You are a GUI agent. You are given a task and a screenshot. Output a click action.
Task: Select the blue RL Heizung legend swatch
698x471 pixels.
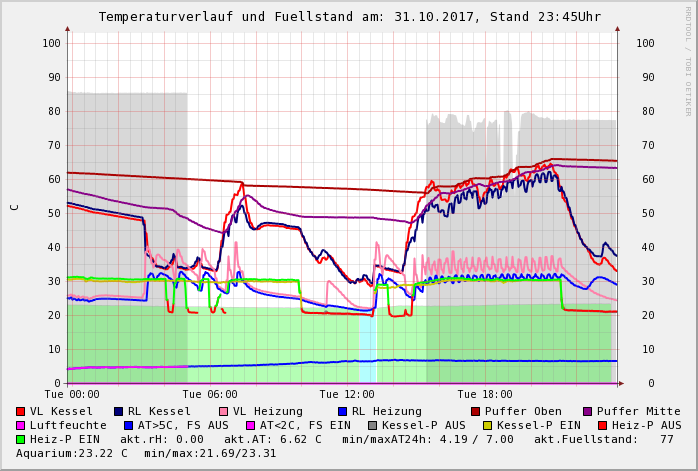342,411
